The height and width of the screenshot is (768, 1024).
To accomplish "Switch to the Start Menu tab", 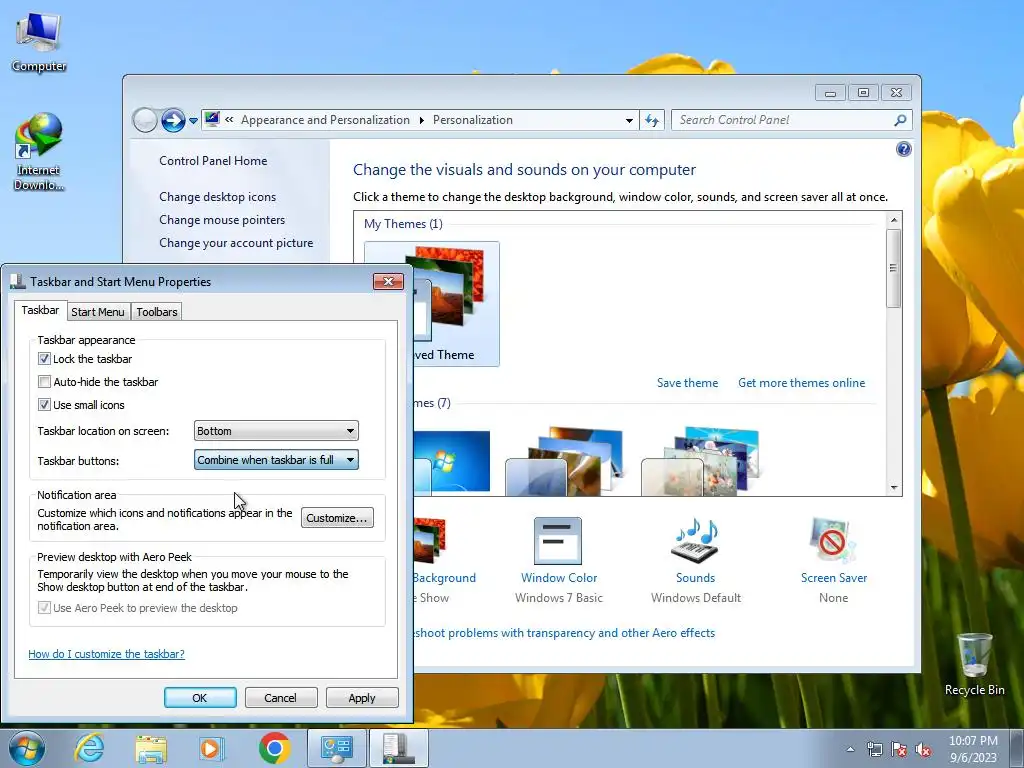I will tap(98, 312).
